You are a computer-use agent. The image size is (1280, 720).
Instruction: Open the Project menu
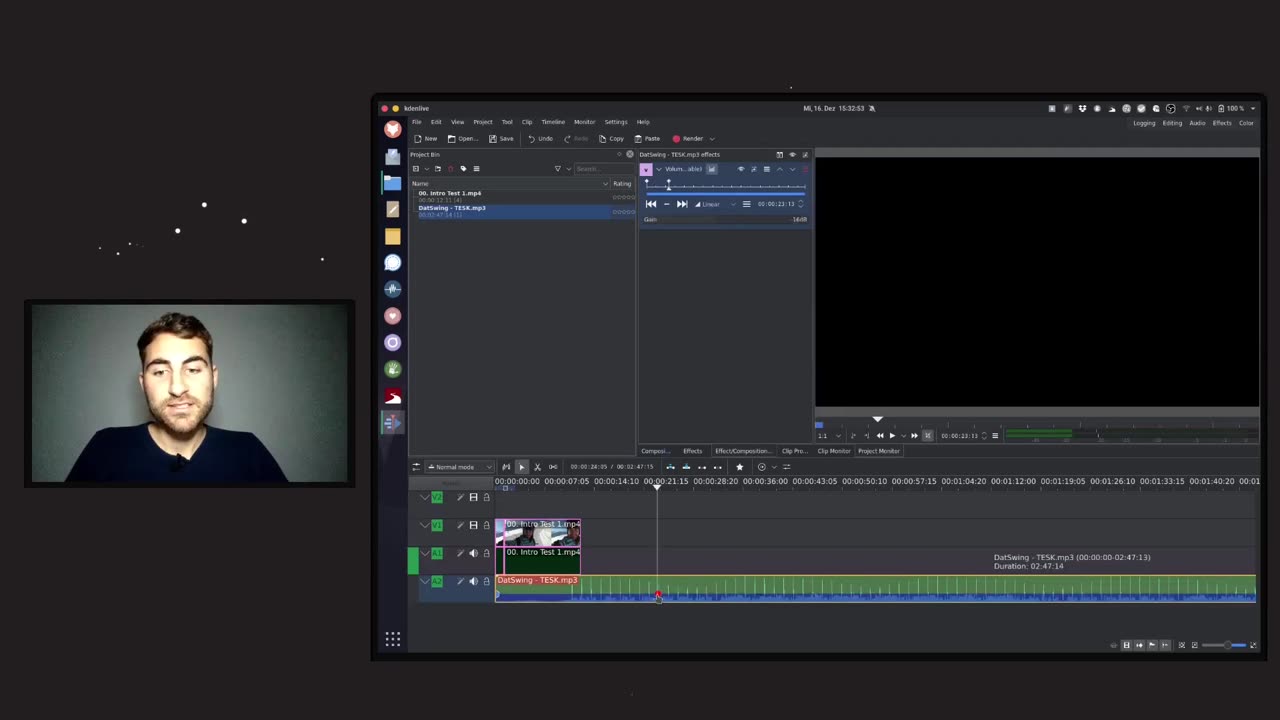tap(483, 122)
